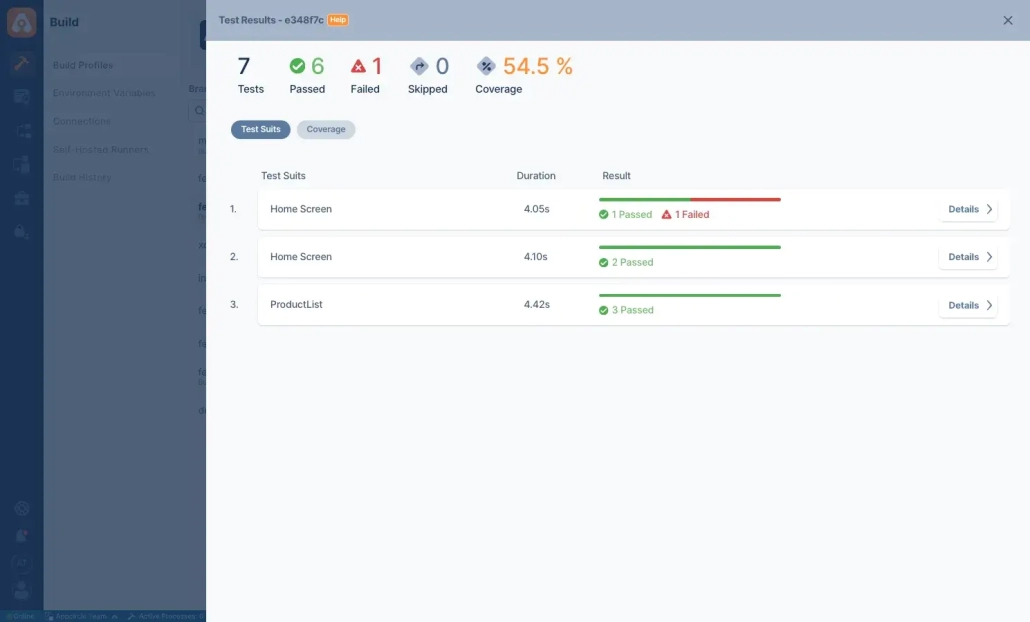Click the '1 Passed' check icon in row 1
The image size is (1030, 622).
(604, 214)
